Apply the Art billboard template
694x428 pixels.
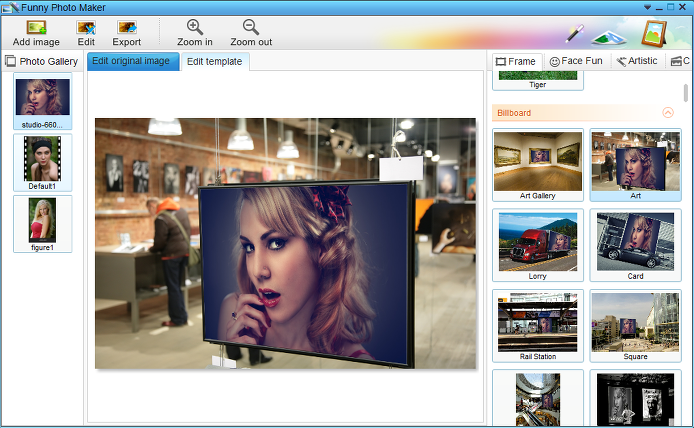click(636, 165)
